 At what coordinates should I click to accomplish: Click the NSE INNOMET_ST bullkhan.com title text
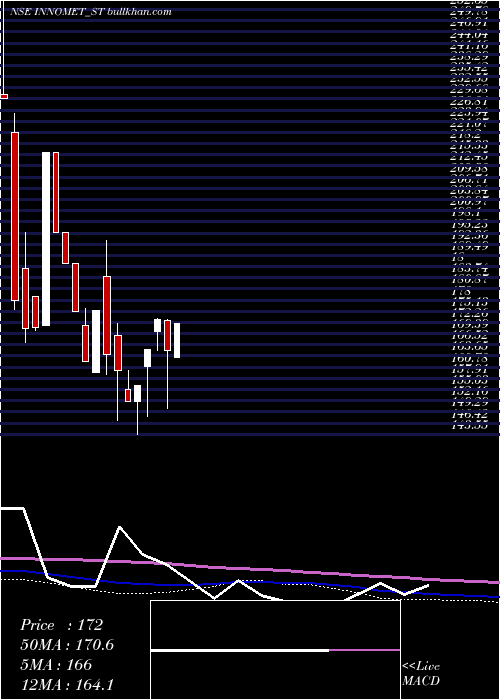pos(91,12)
